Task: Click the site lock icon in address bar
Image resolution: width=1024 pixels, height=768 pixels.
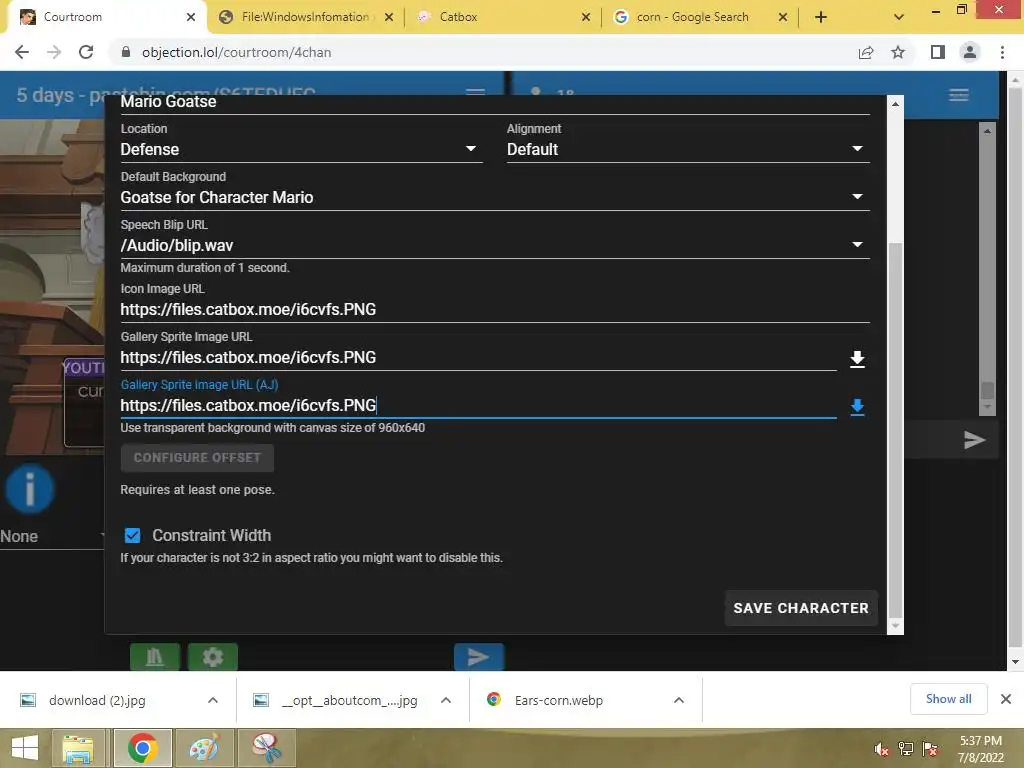Action: [126, 52]
